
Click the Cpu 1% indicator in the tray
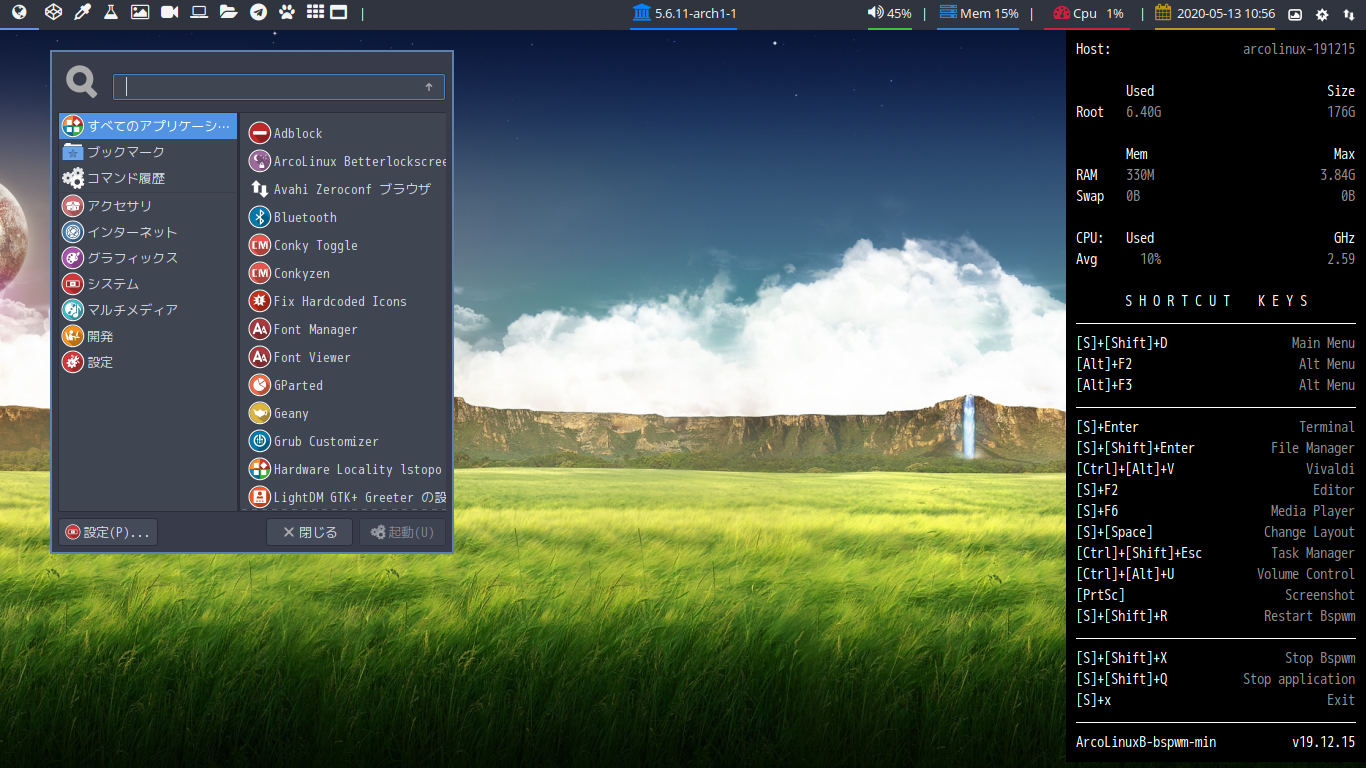pos(1088,13)
